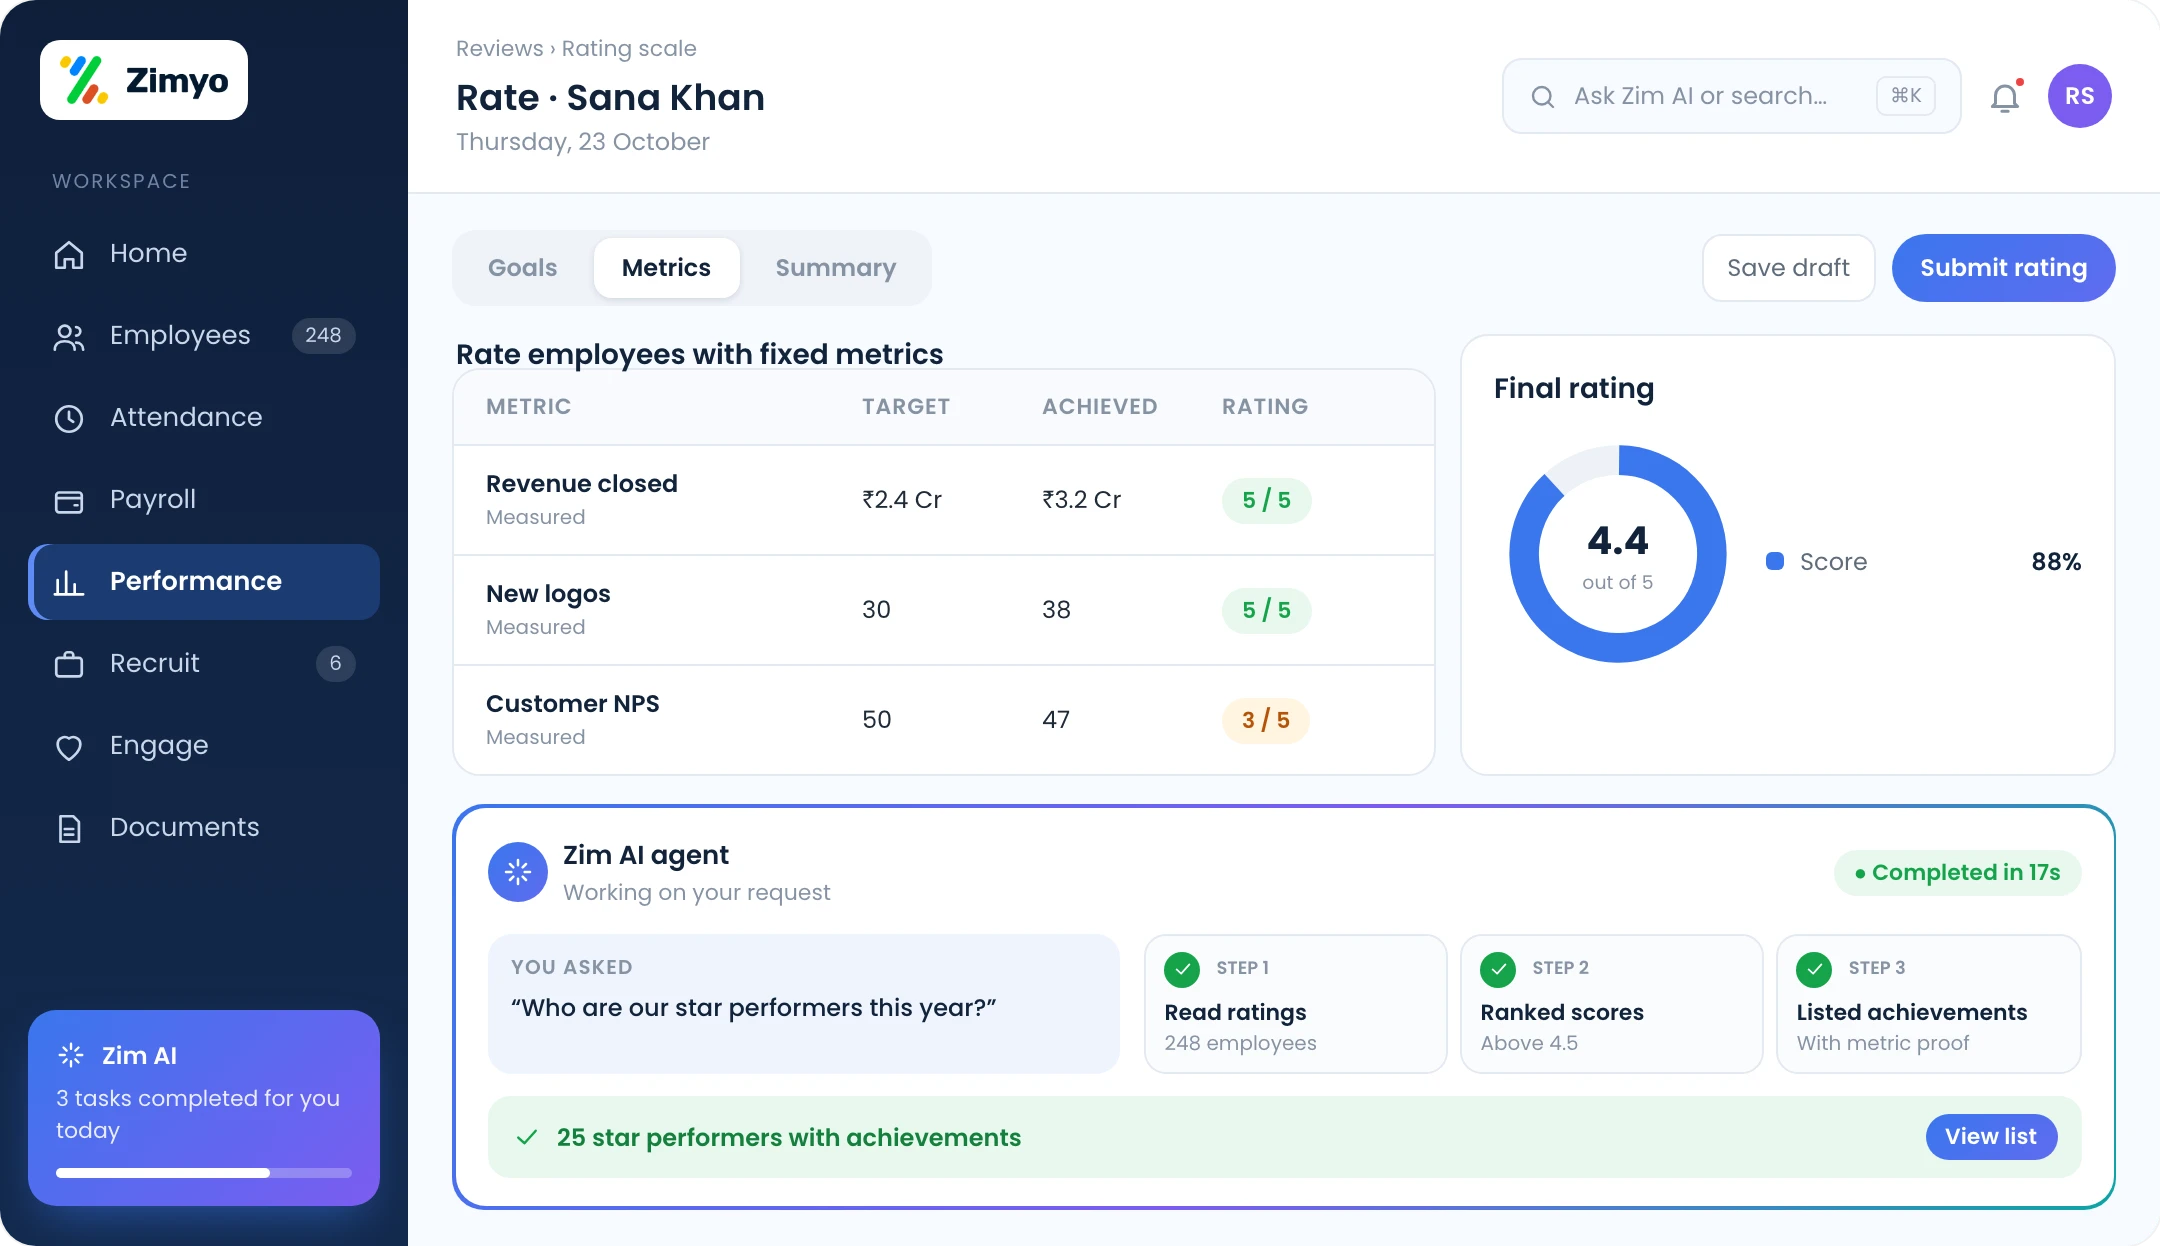Open Payroll menu item
Screen dimensions: 2160x1246
point(204,500)
